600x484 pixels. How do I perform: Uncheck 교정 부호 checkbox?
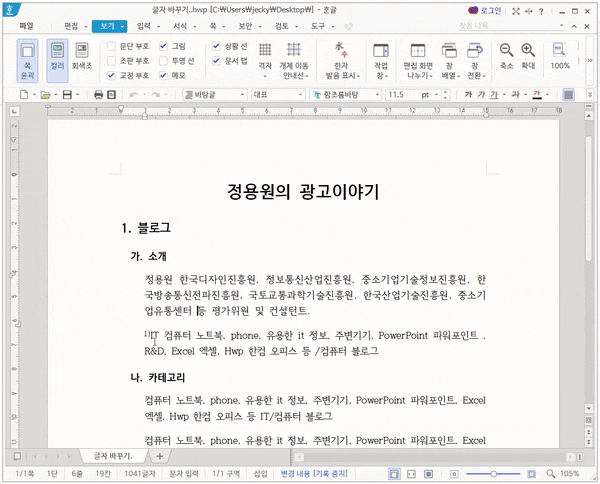111,75
